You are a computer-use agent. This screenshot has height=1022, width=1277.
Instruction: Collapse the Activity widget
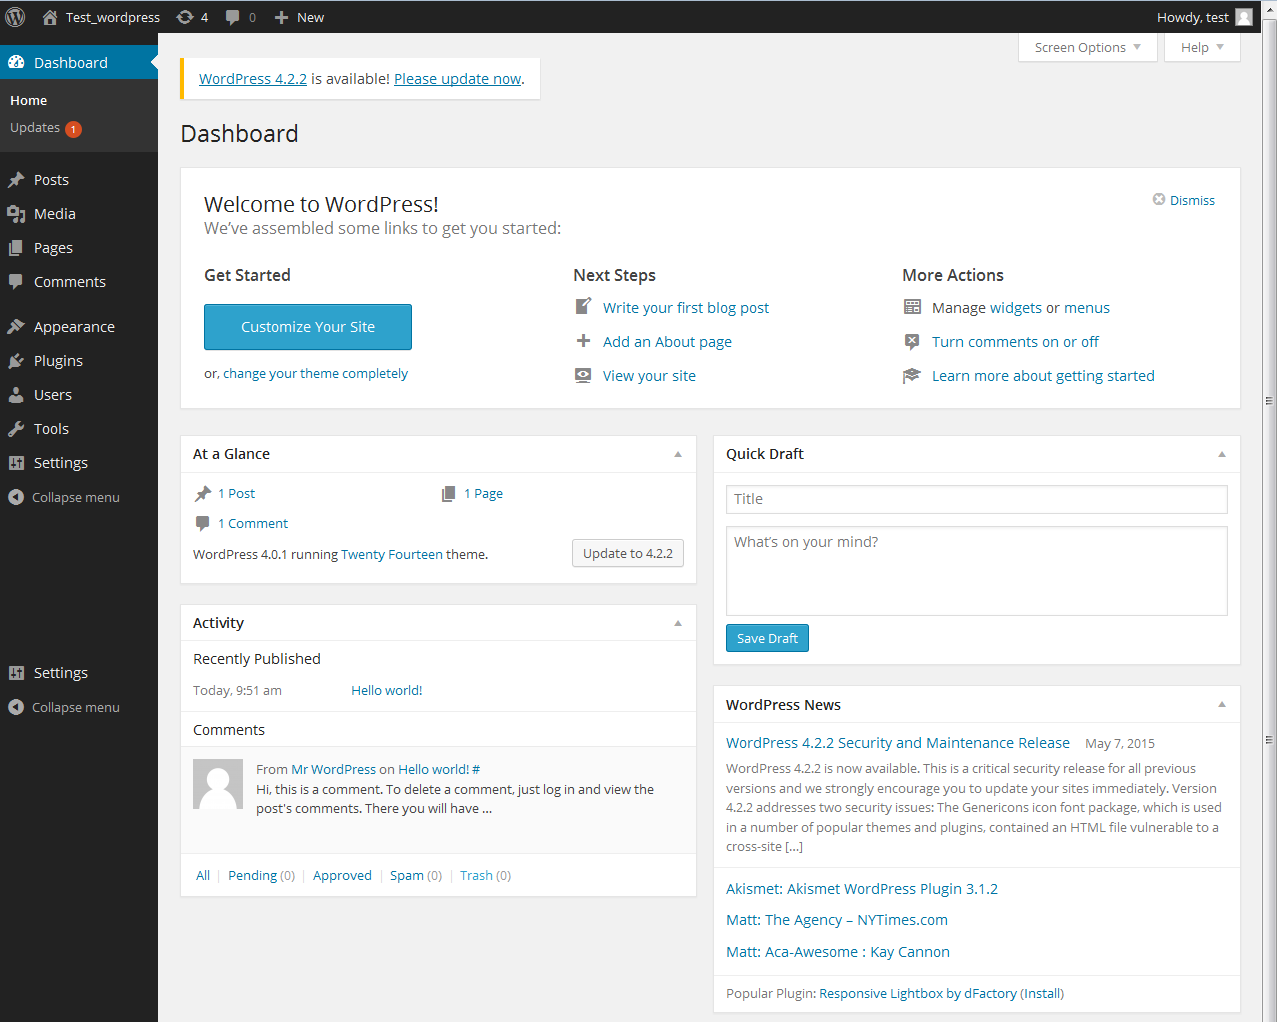click(678, 623)
